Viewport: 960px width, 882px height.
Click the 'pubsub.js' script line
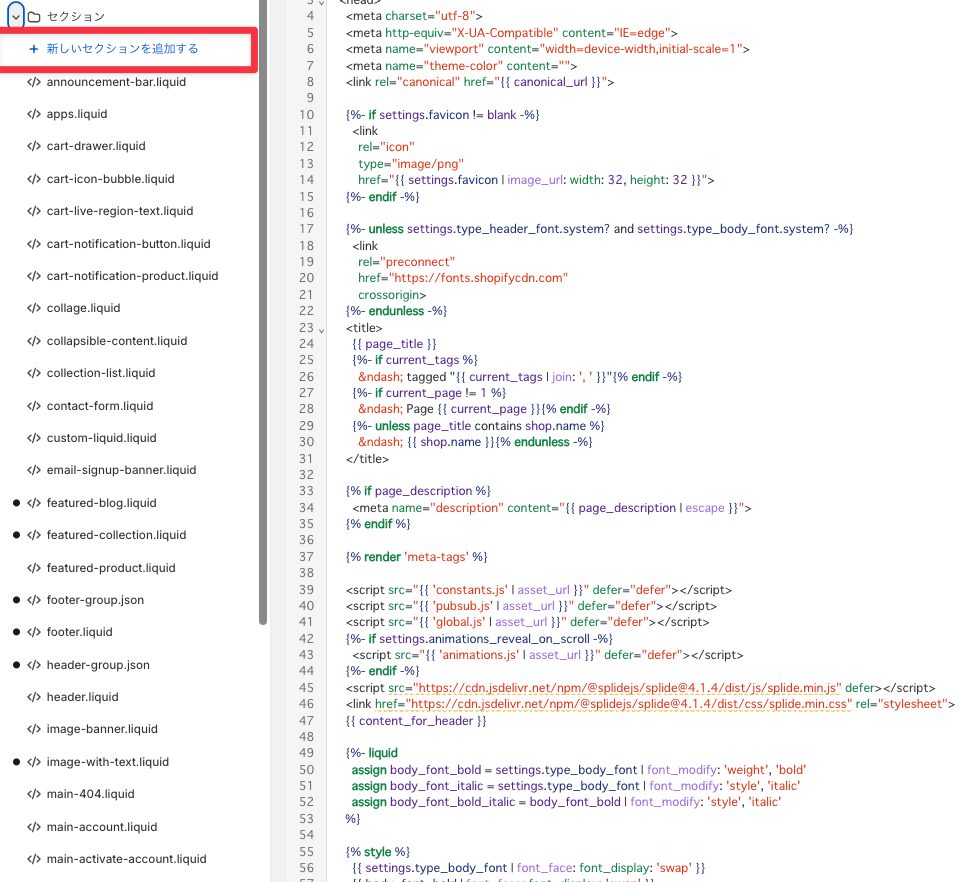point(531,606)
